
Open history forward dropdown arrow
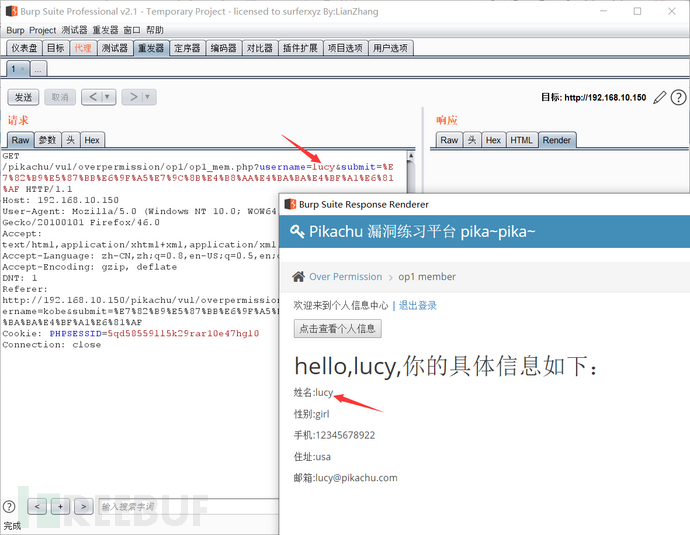[147, 97]
